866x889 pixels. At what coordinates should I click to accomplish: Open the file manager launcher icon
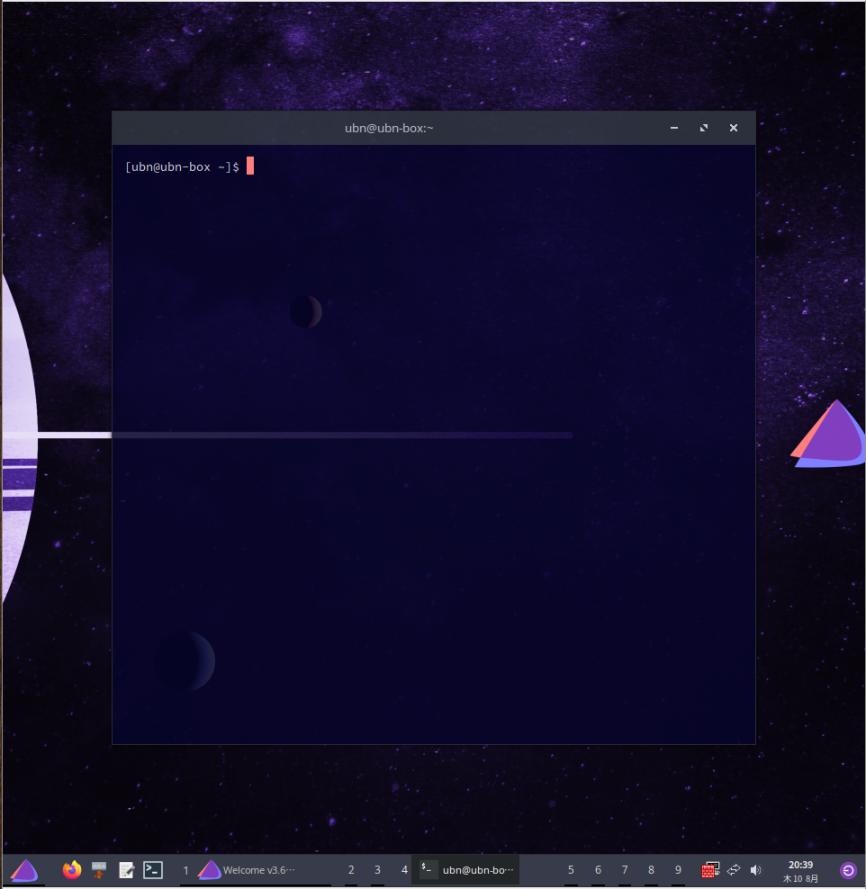tap(99, 870)
